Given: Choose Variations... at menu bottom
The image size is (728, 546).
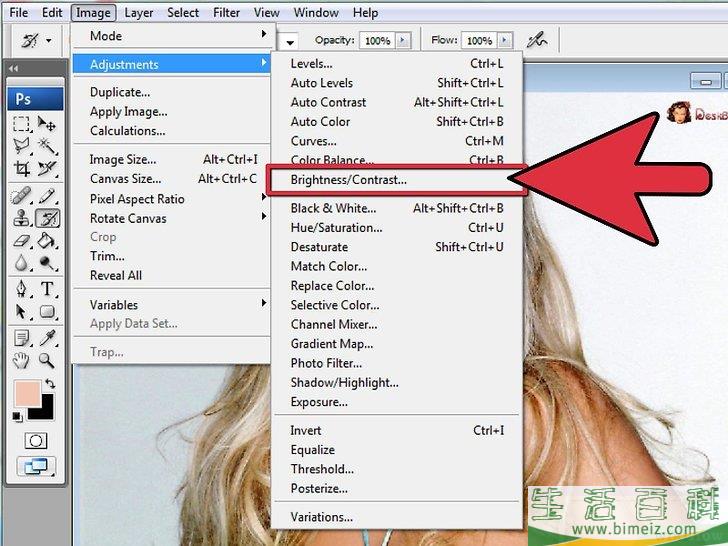Looking at the screenshot, I should click(396, 517).
